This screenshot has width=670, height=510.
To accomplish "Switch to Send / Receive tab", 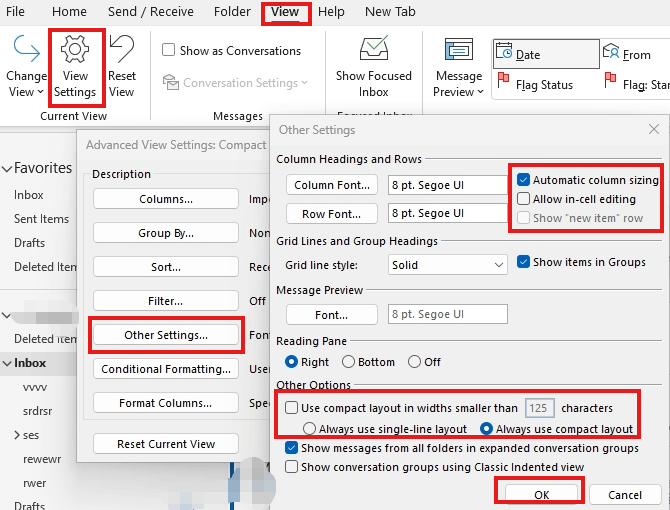I will tap(150, 12).
